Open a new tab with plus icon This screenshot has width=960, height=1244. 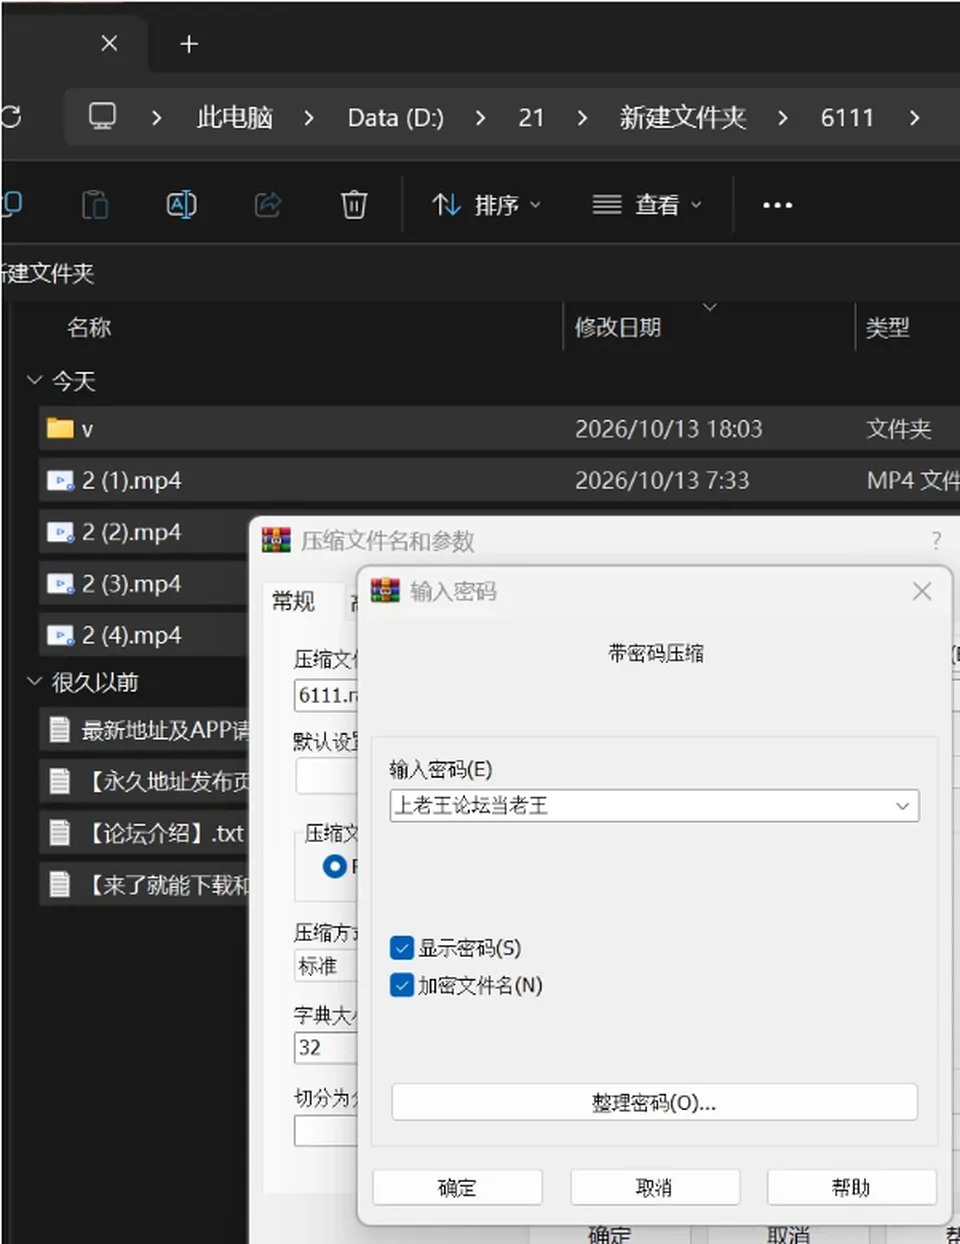click(x=189, y=44)
